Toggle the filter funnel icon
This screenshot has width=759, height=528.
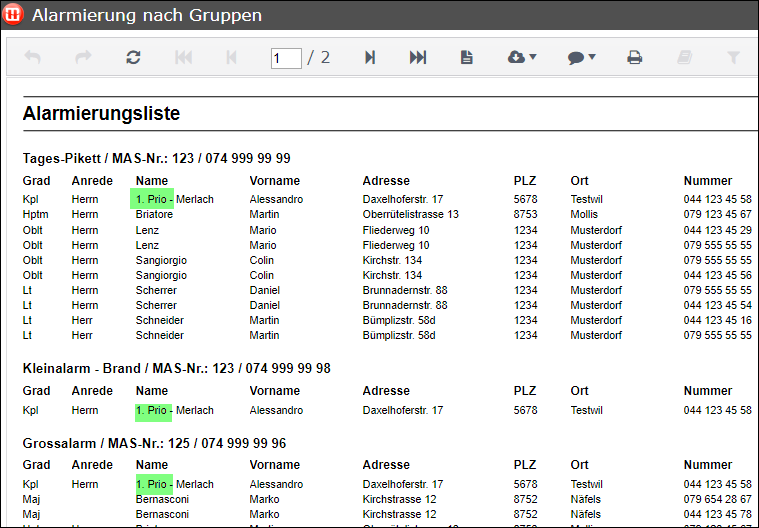[x=733, y=58]
